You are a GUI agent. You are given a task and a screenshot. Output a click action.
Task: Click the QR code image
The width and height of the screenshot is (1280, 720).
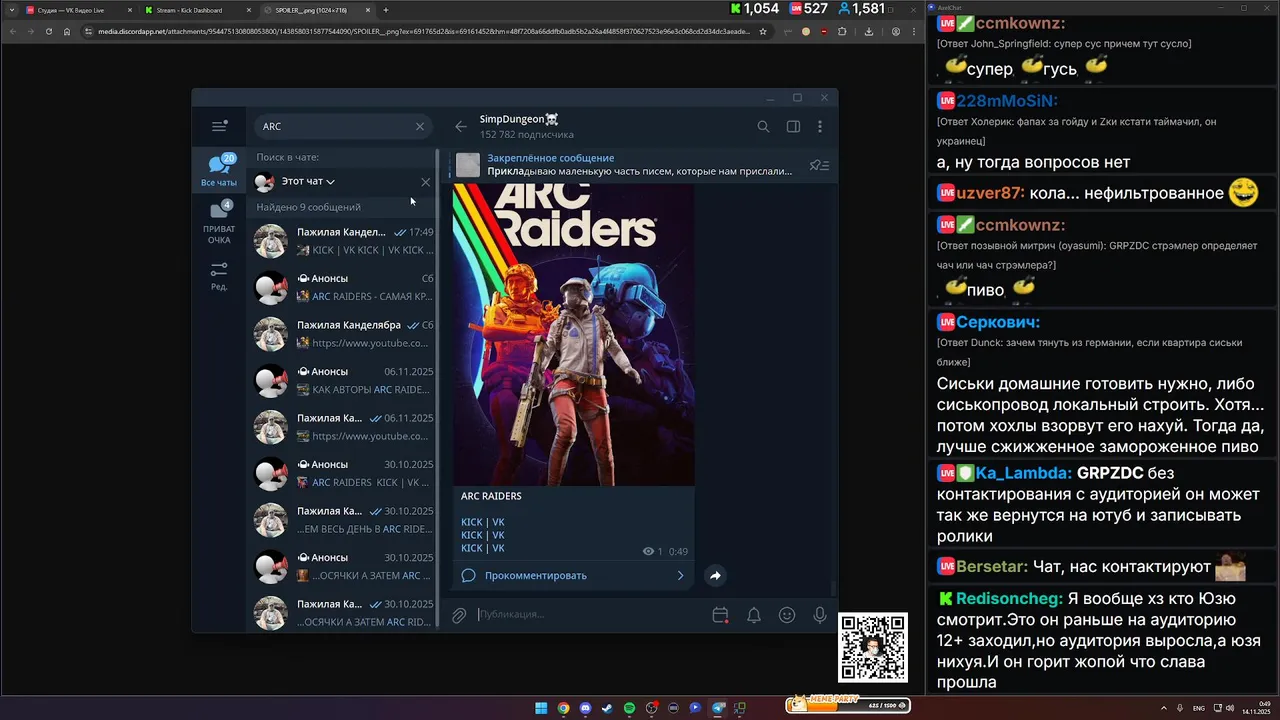click(x=873, y=647)
